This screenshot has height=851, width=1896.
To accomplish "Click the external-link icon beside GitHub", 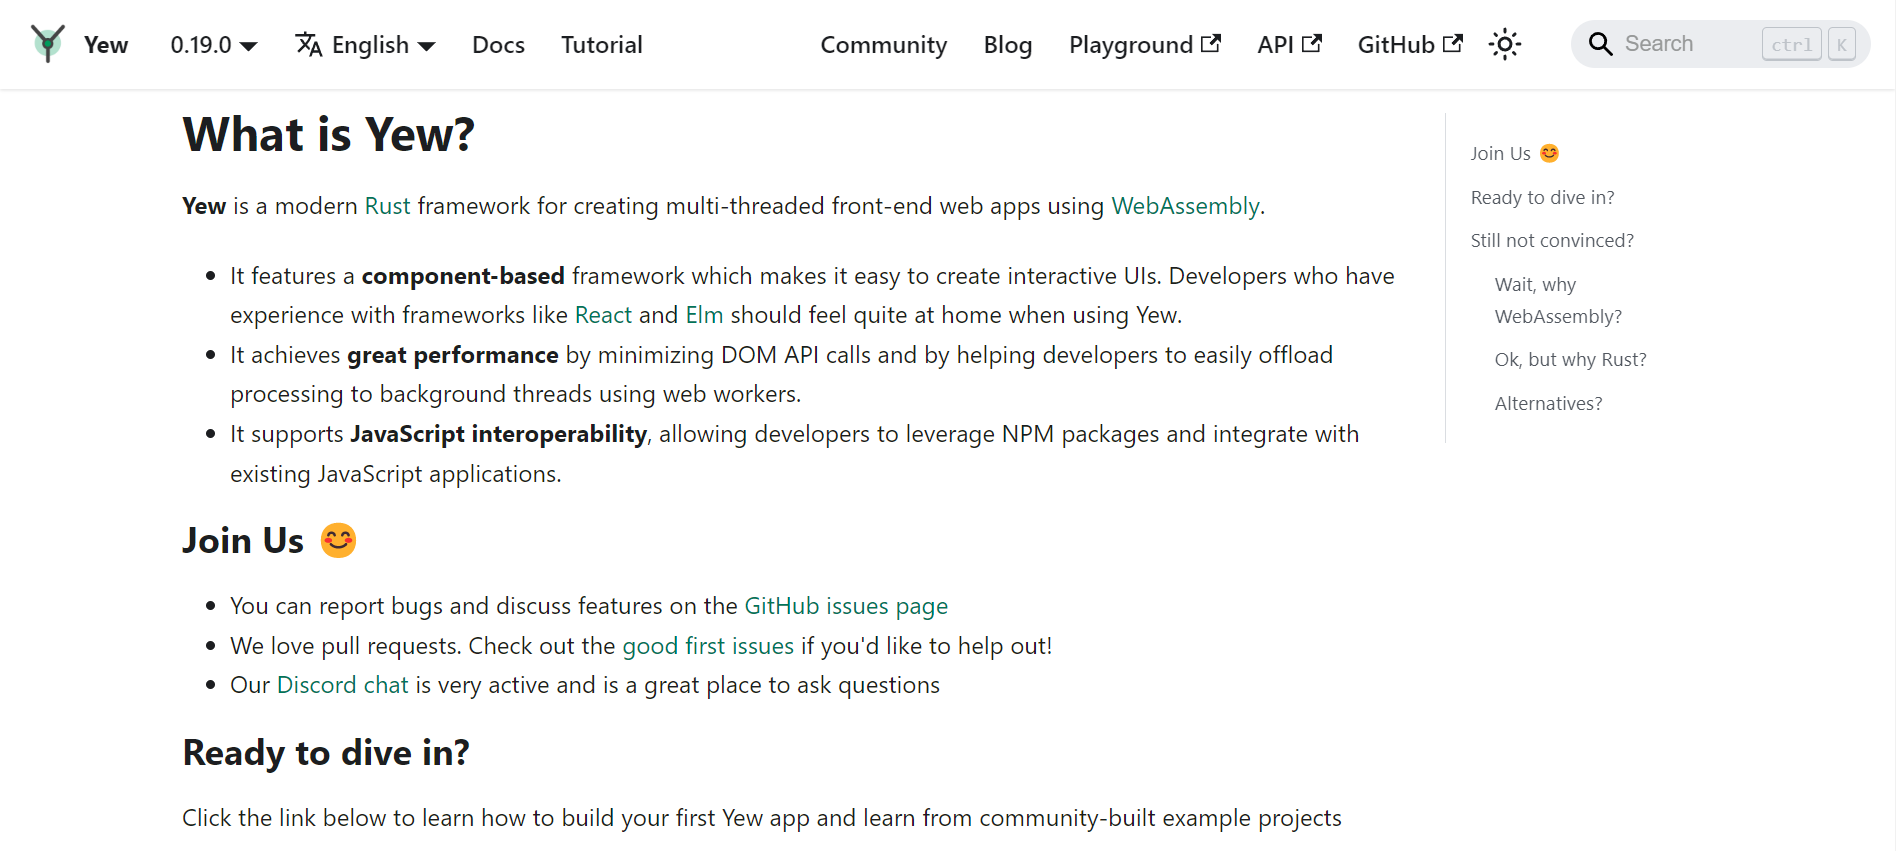I will (x=1453, y=43).
